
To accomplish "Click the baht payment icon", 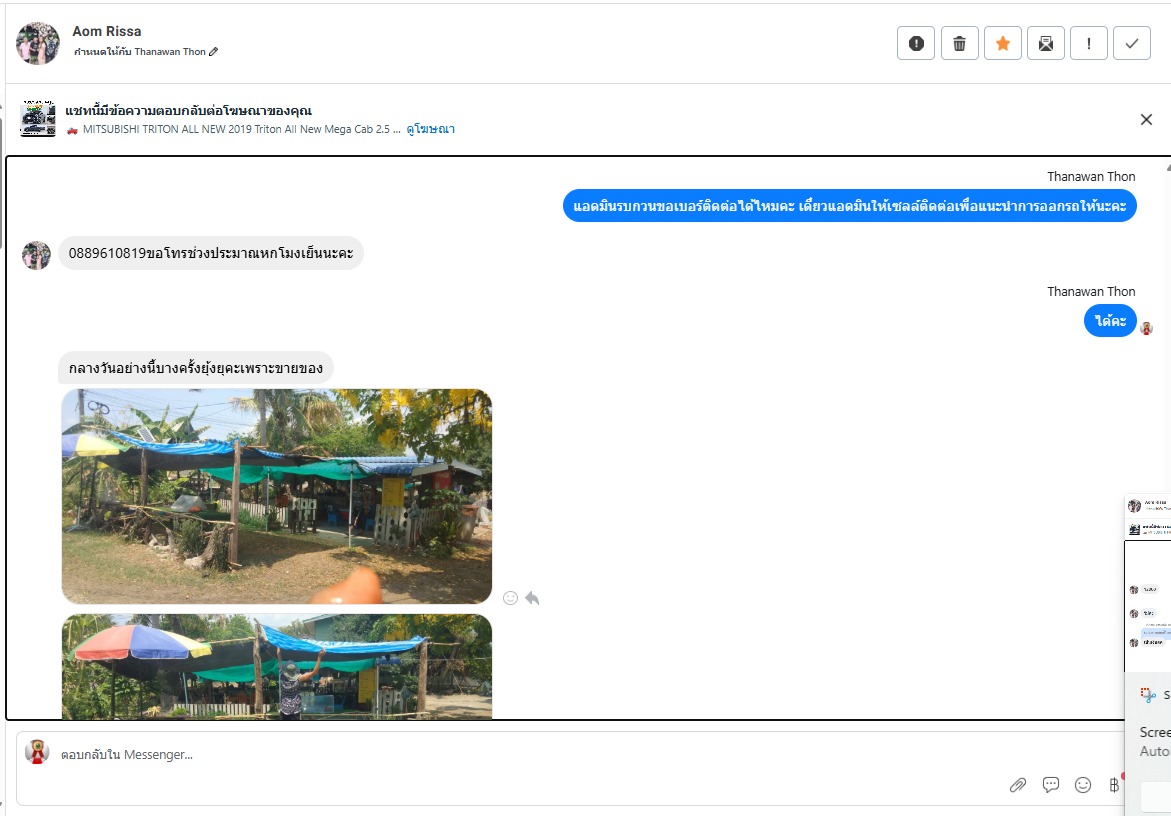I will click(x=1113, y=785).
